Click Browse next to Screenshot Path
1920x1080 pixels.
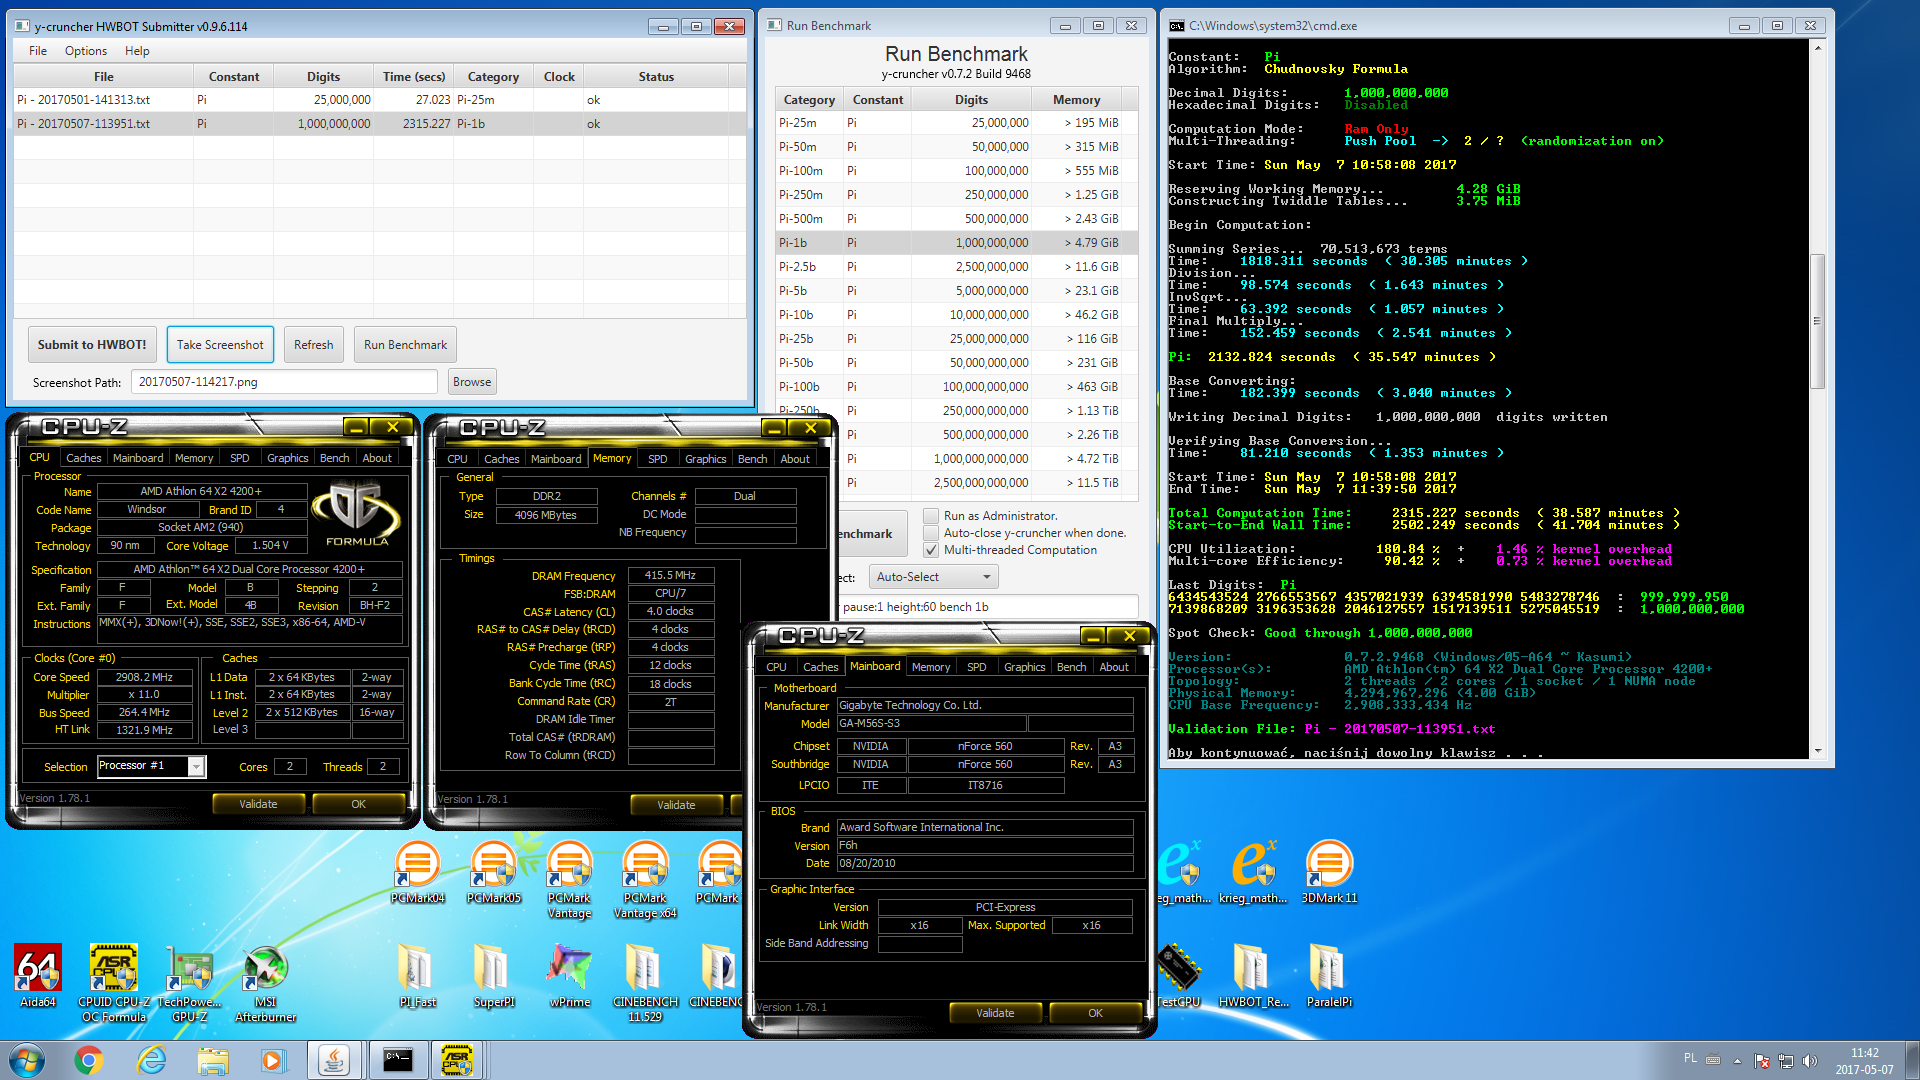point(472,382)
